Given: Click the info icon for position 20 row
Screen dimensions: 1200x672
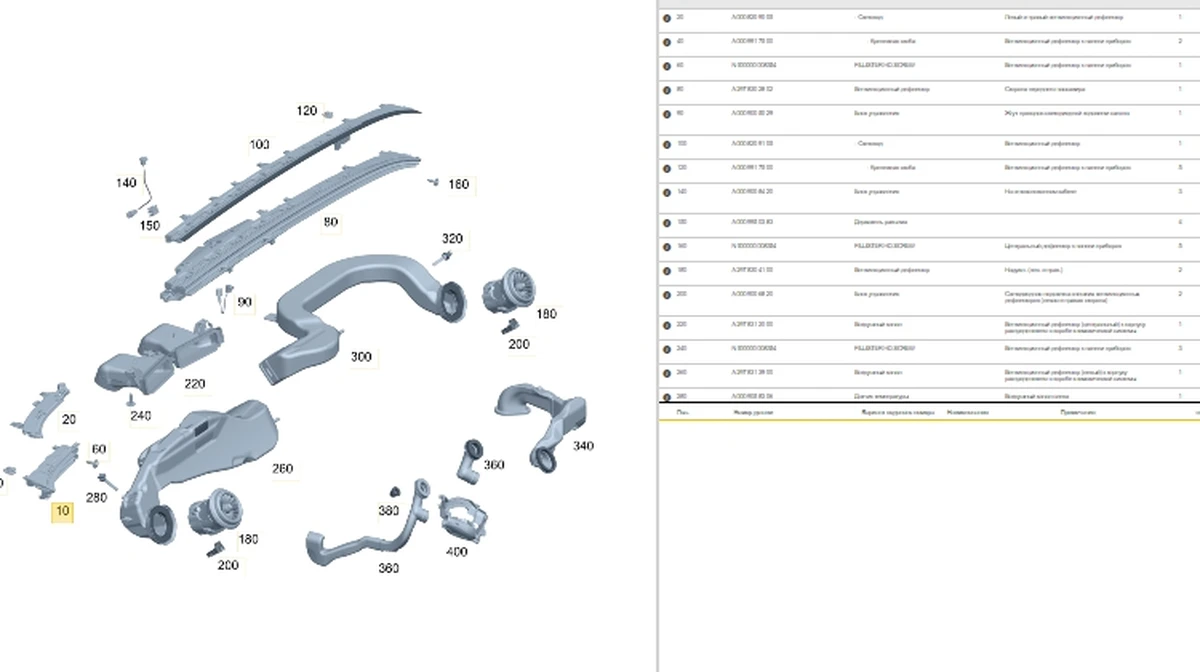Looking at the screenshot, I should (667, 18).
